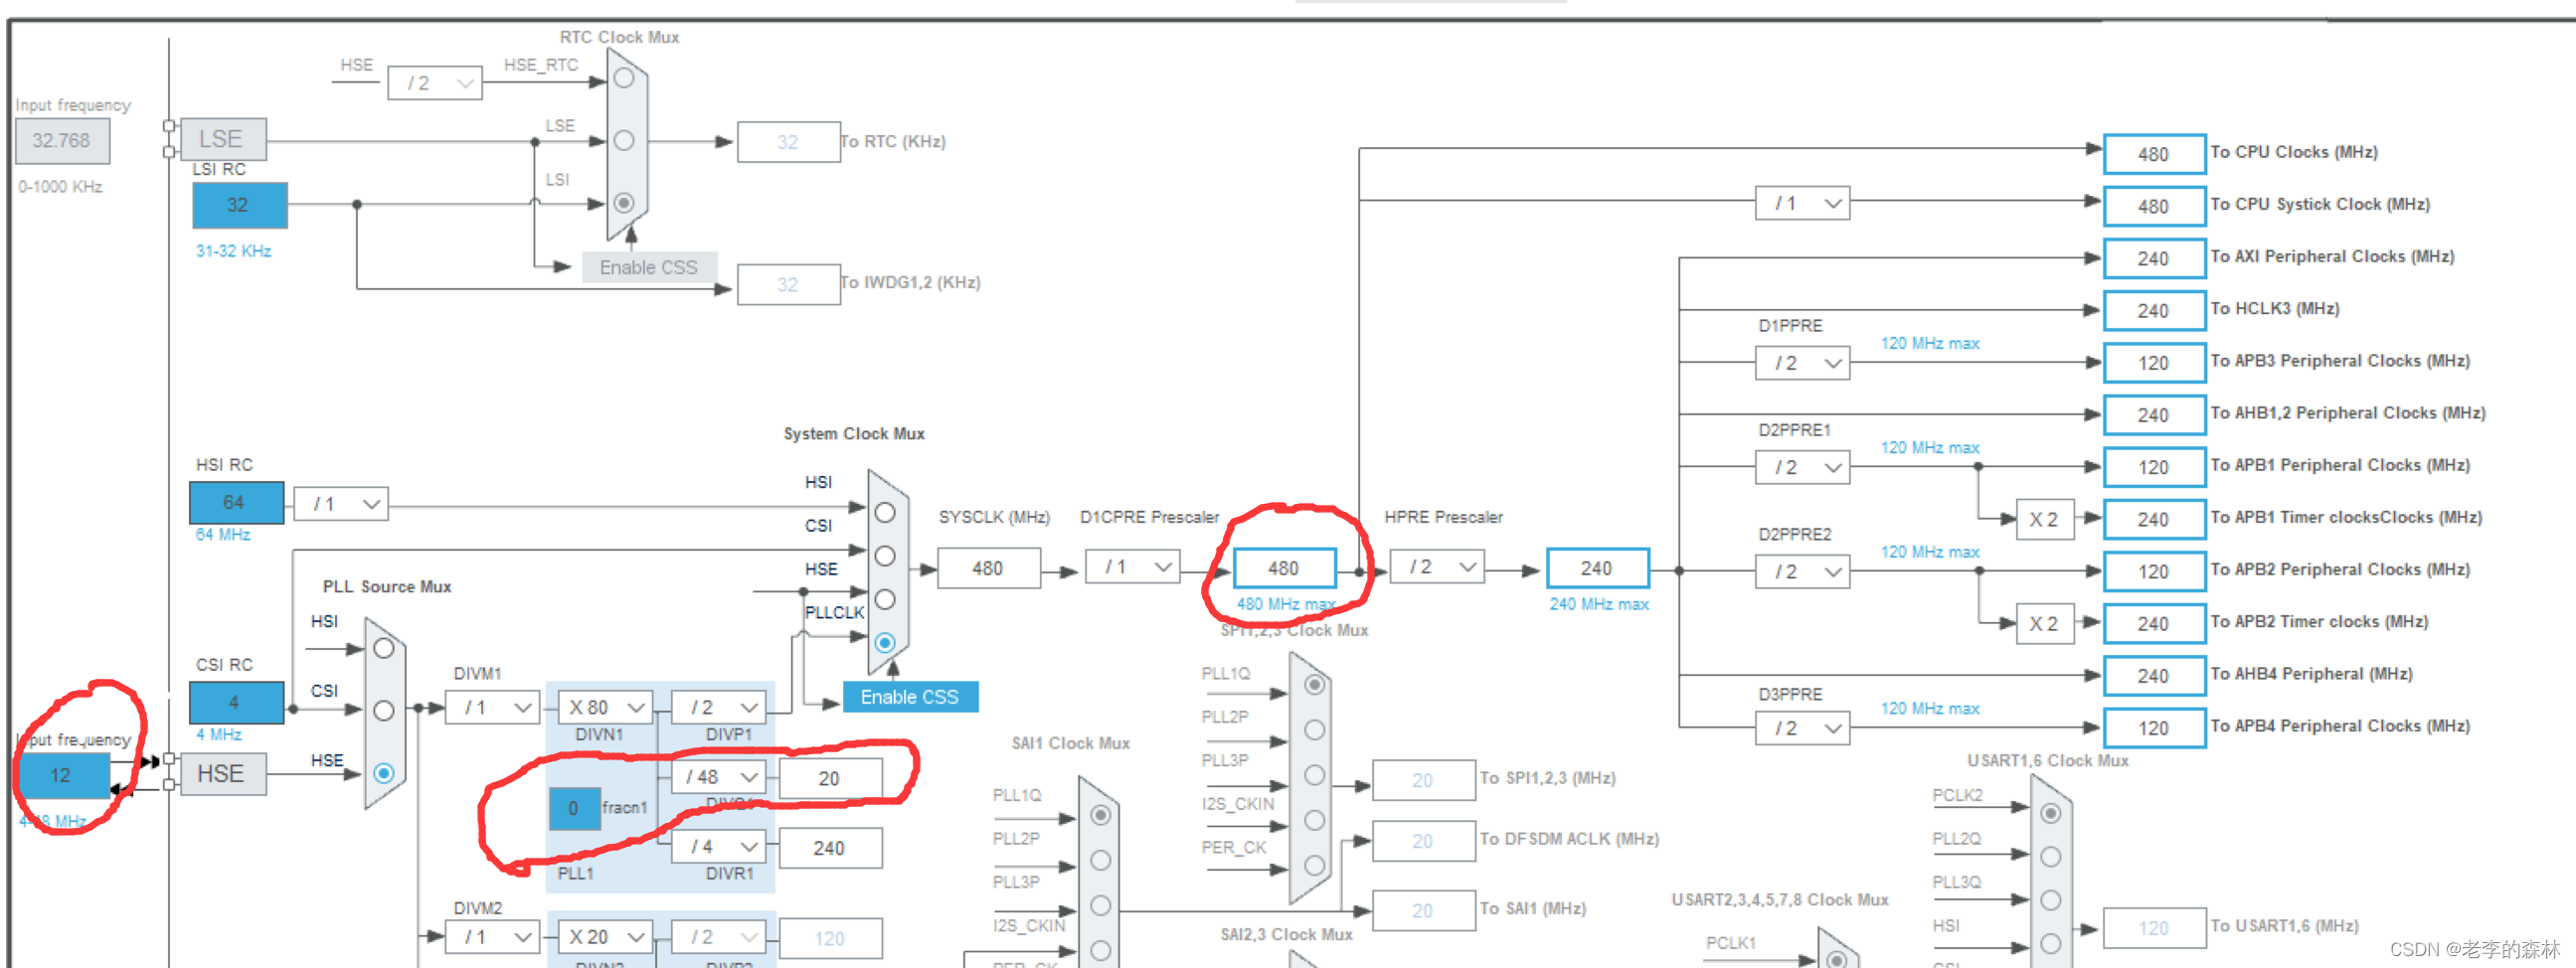
Task: Select I2S_CKIN in SAI1 Clock Mux
Action: pyautogui.click(x=1101, y=950)
